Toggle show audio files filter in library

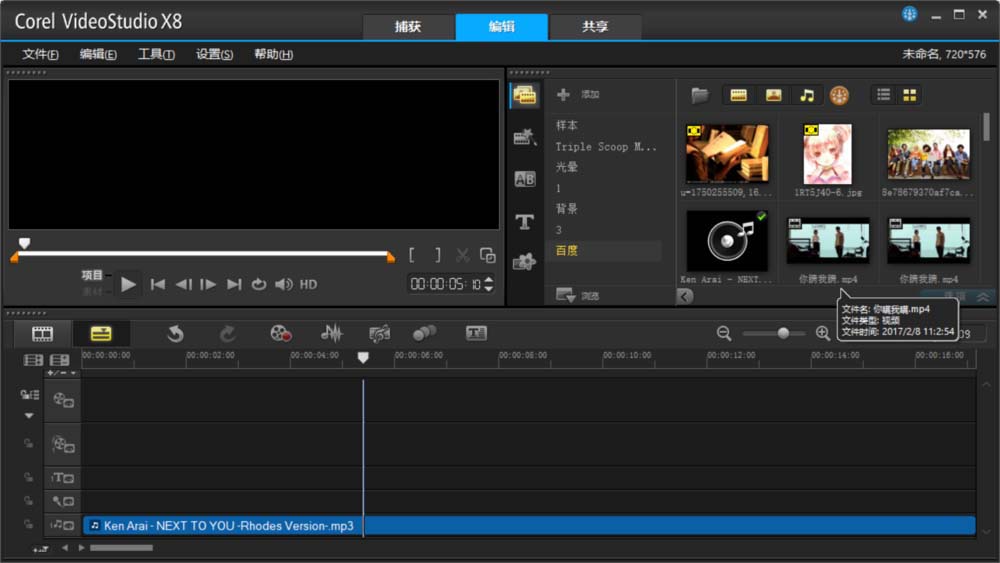coord(806,95)
